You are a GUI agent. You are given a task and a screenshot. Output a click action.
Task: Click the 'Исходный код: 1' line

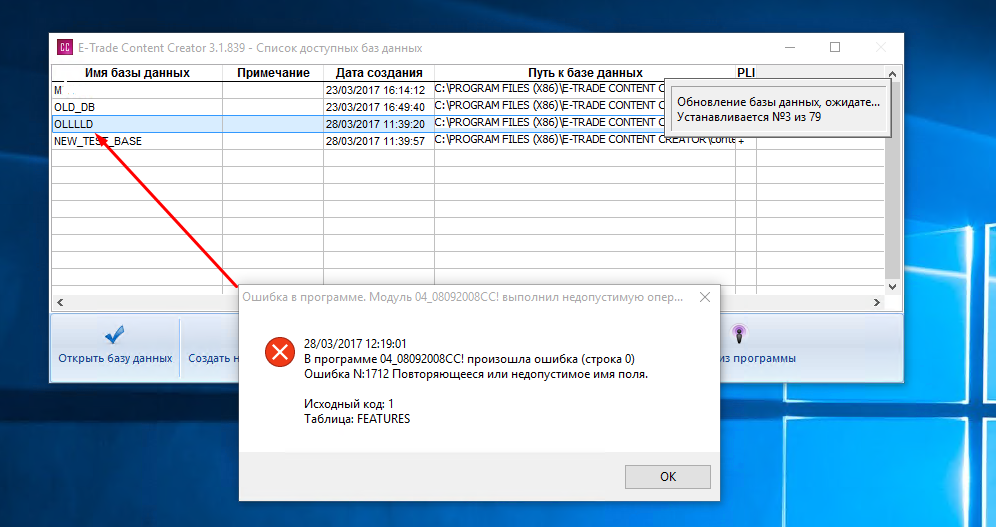(349, 404)
